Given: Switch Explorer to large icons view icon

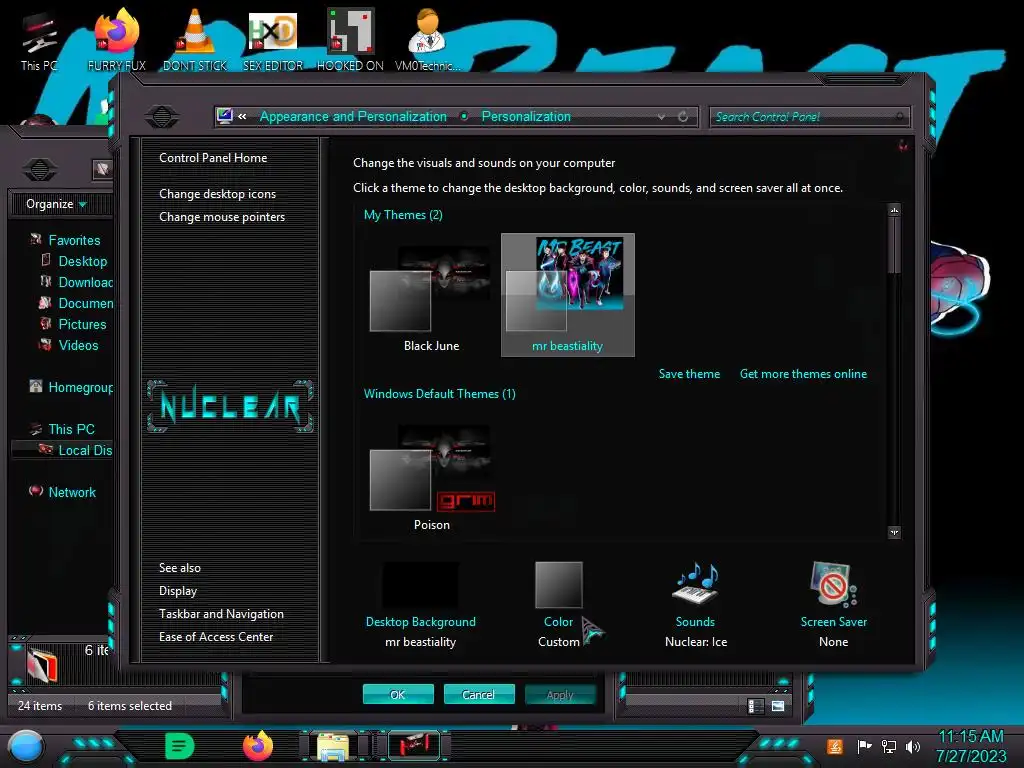Looking at the screenshot, I should pos(778,706).
